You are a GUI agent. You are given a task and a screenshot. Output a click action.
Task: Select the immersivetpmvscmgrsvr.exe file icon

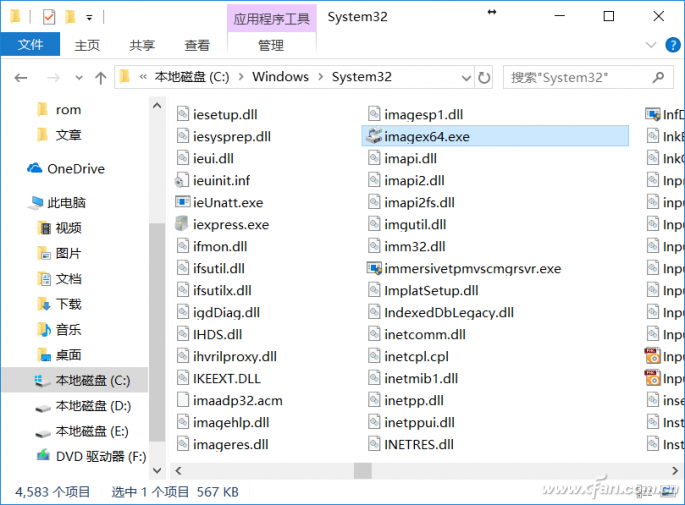click(x=374, y=268)
